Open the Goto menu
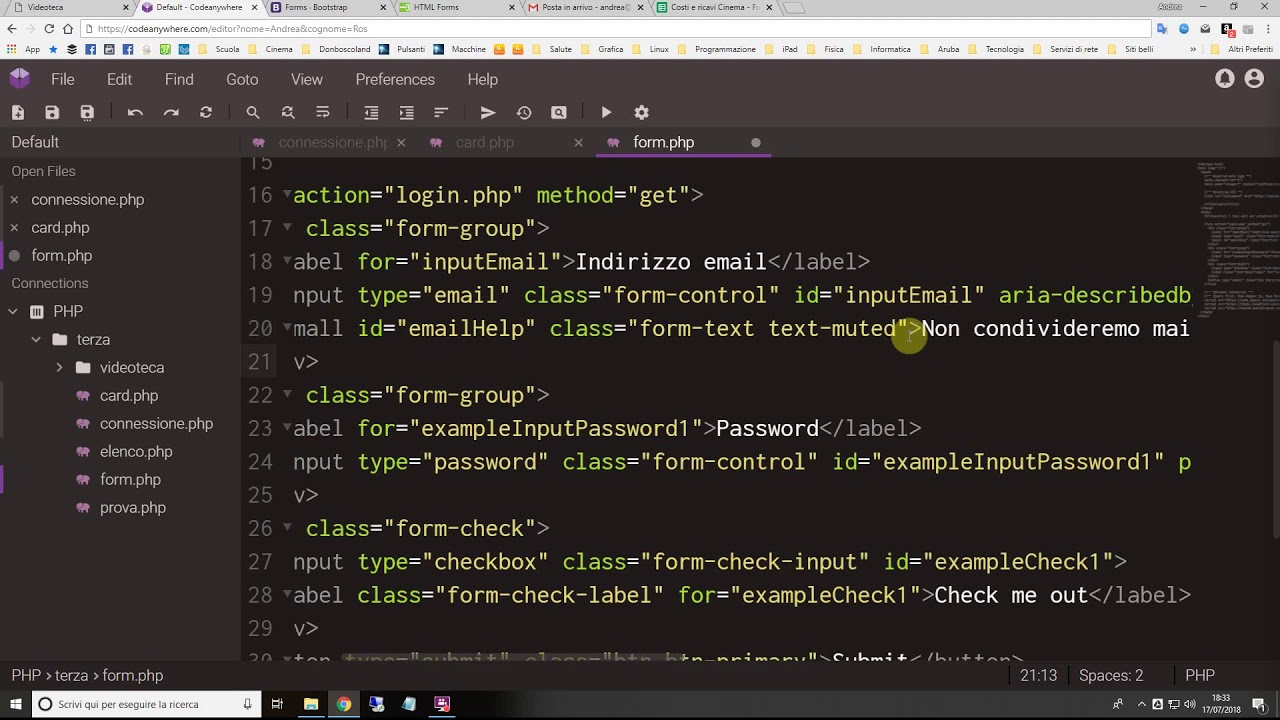Image resolution: width=1280 pixels, height=720 pixels. pyautogui.click(x=242, y=79)
